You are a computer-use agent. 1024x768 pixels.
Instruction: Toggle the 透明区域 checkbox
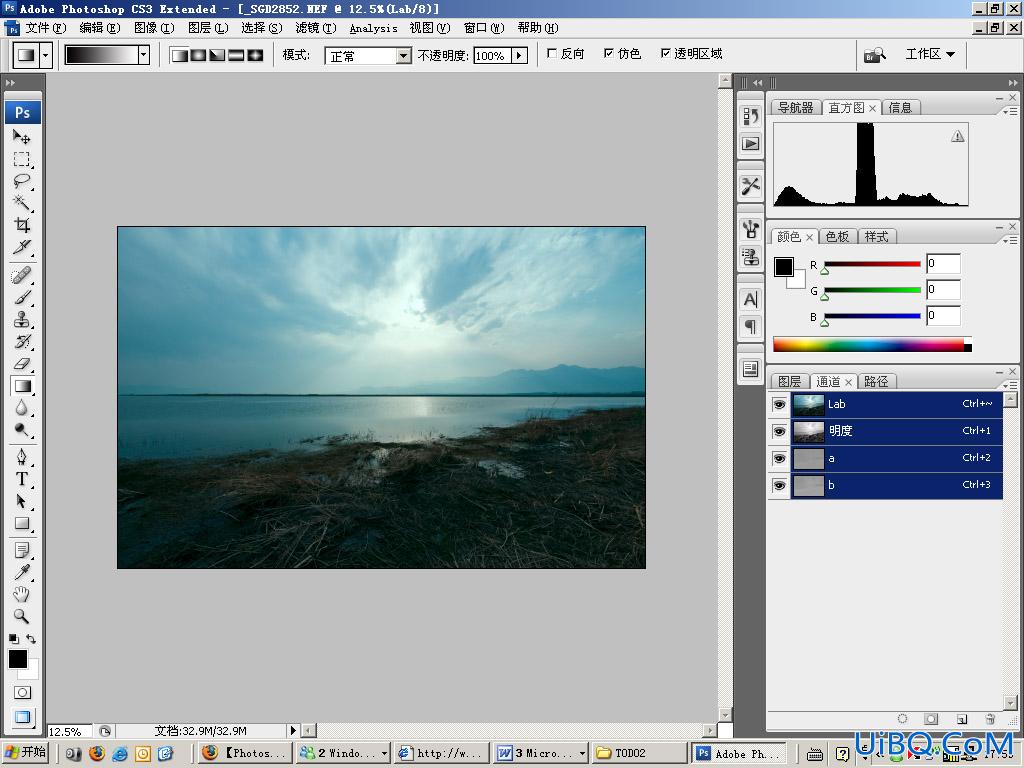point(665,54)
